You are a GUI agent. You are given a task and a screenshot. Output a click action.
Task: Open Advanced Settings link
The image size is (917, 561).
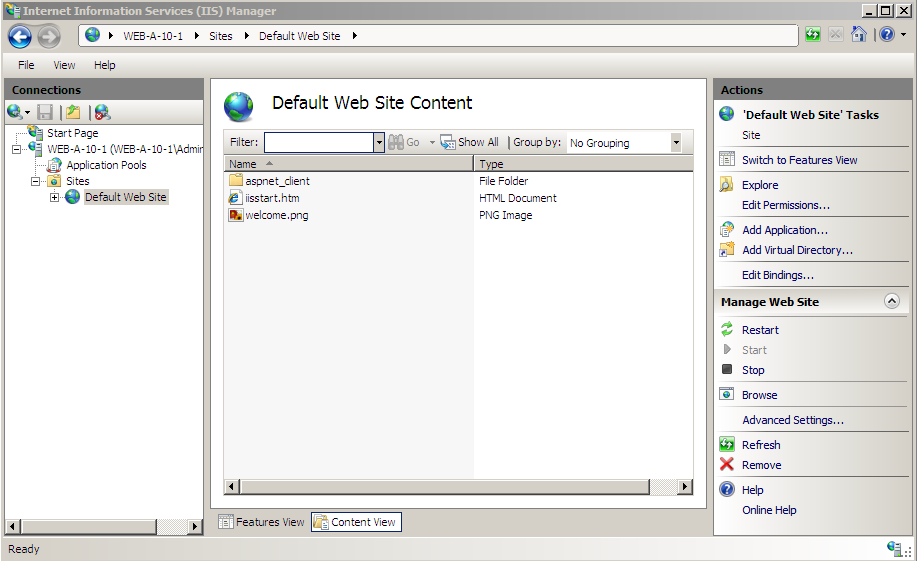click(792, 419)
